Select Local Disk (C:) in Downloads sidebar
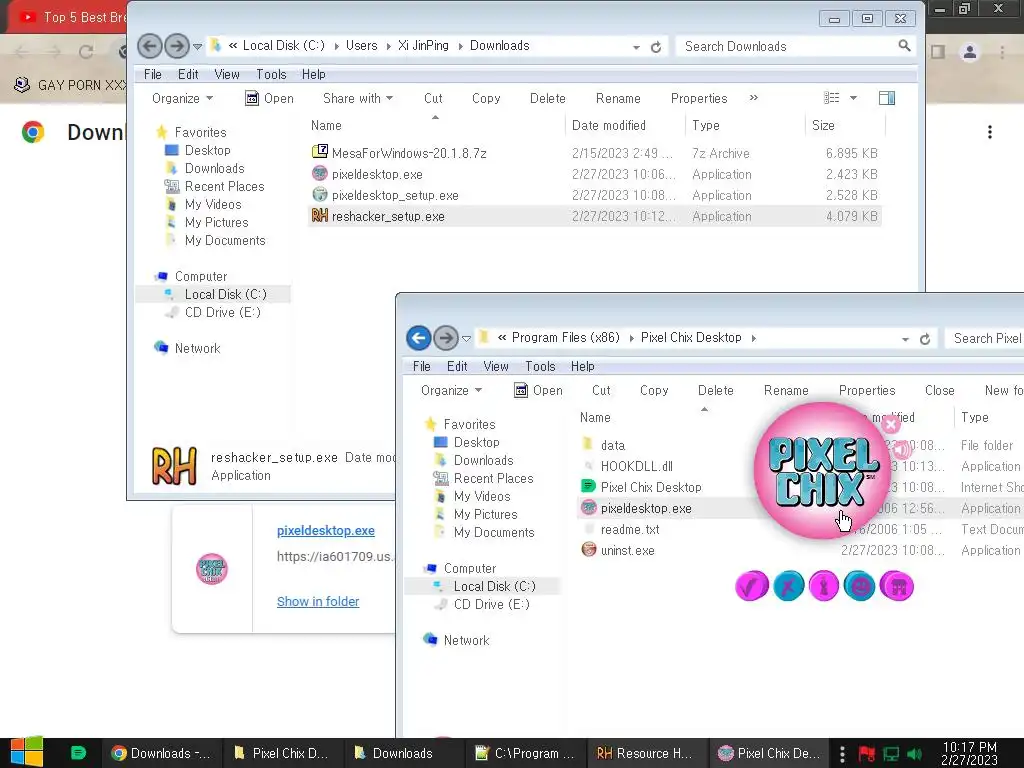The height and width of the screenshot is (768, 1024). coord(225,295)
